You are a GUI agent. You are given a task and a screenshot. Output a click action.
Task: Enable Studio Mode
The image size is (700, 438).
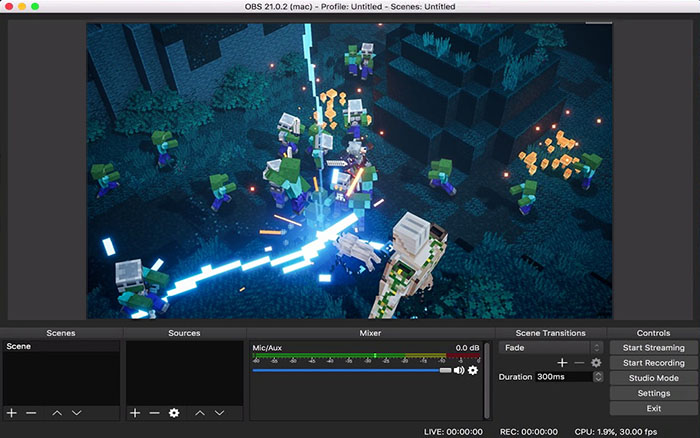(654, 378)
